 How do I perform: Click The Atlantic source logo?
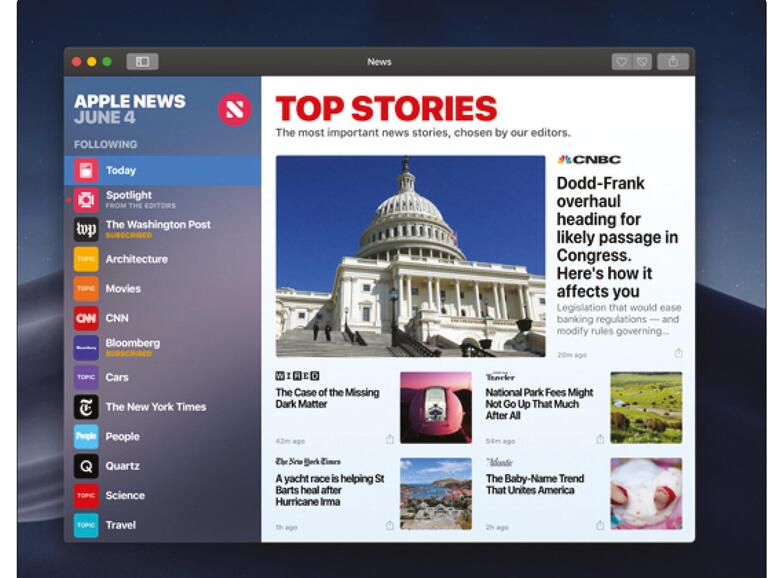tap(499, 462)
